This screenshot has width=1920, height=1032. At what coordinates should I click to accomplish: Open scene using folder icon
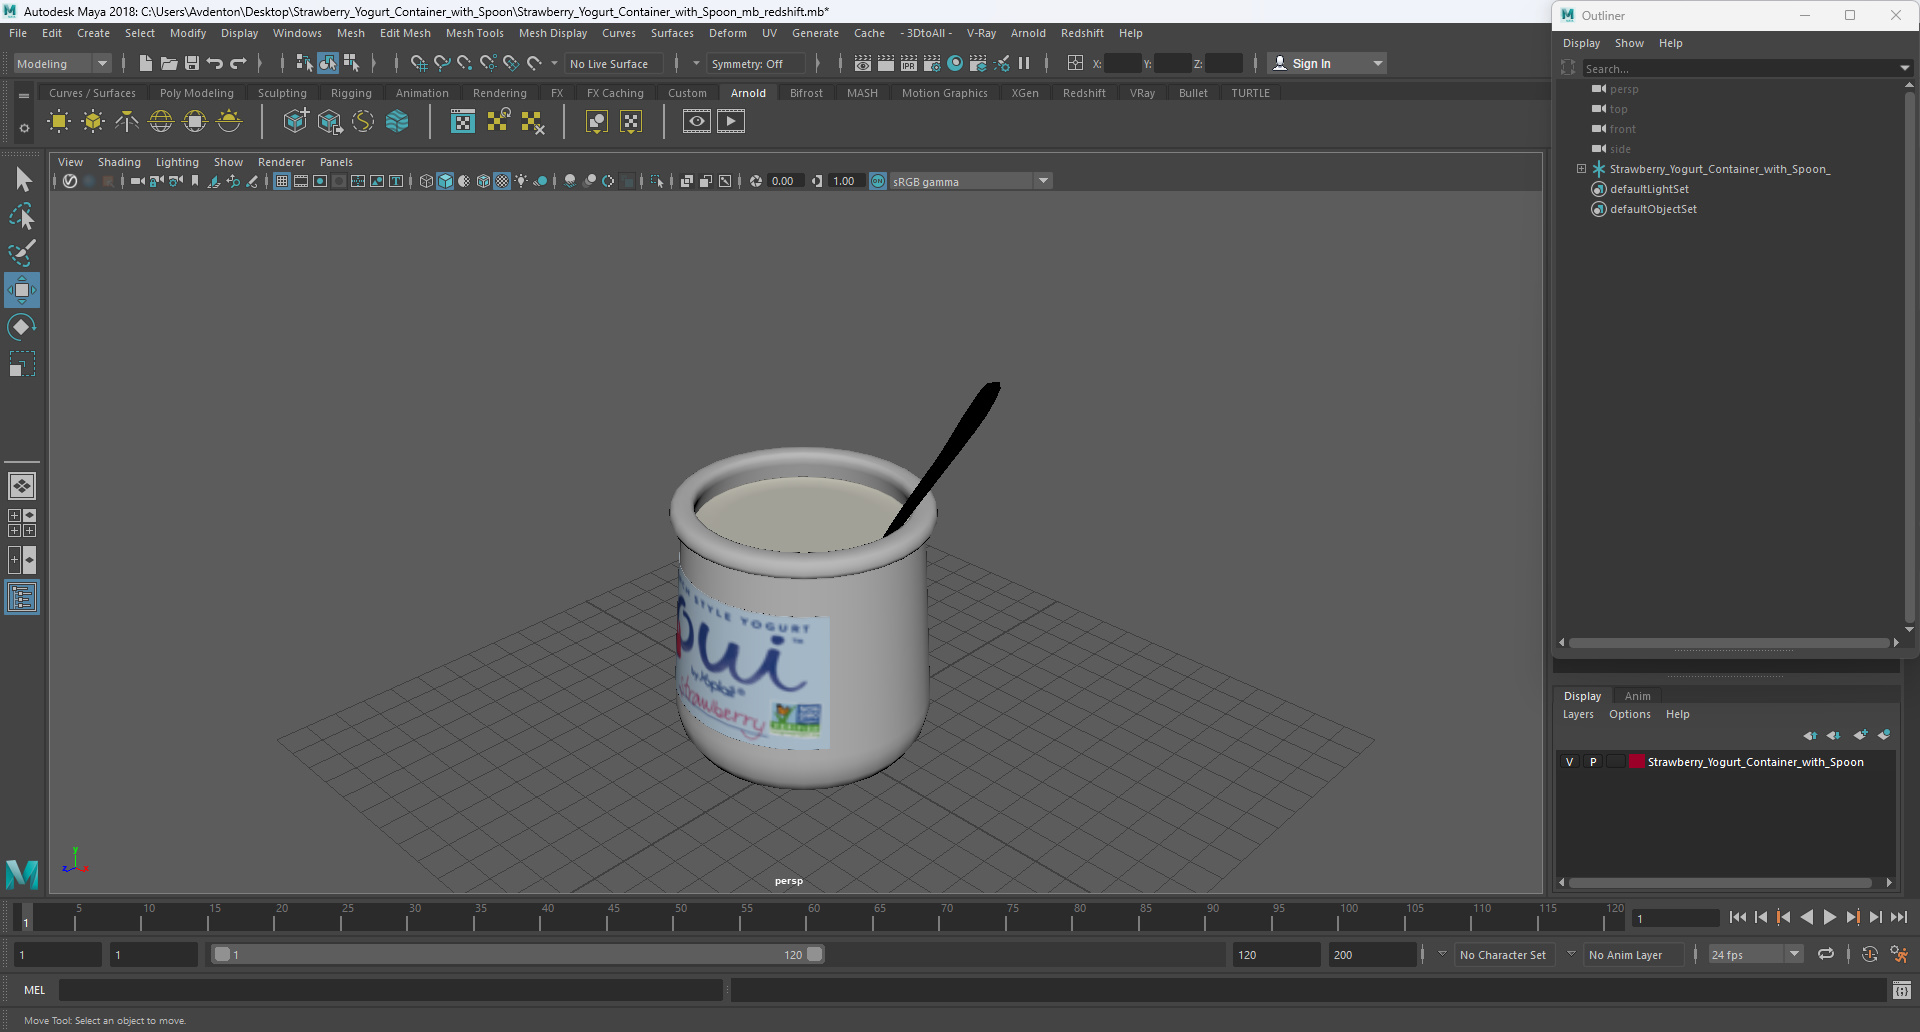(168, 63)
